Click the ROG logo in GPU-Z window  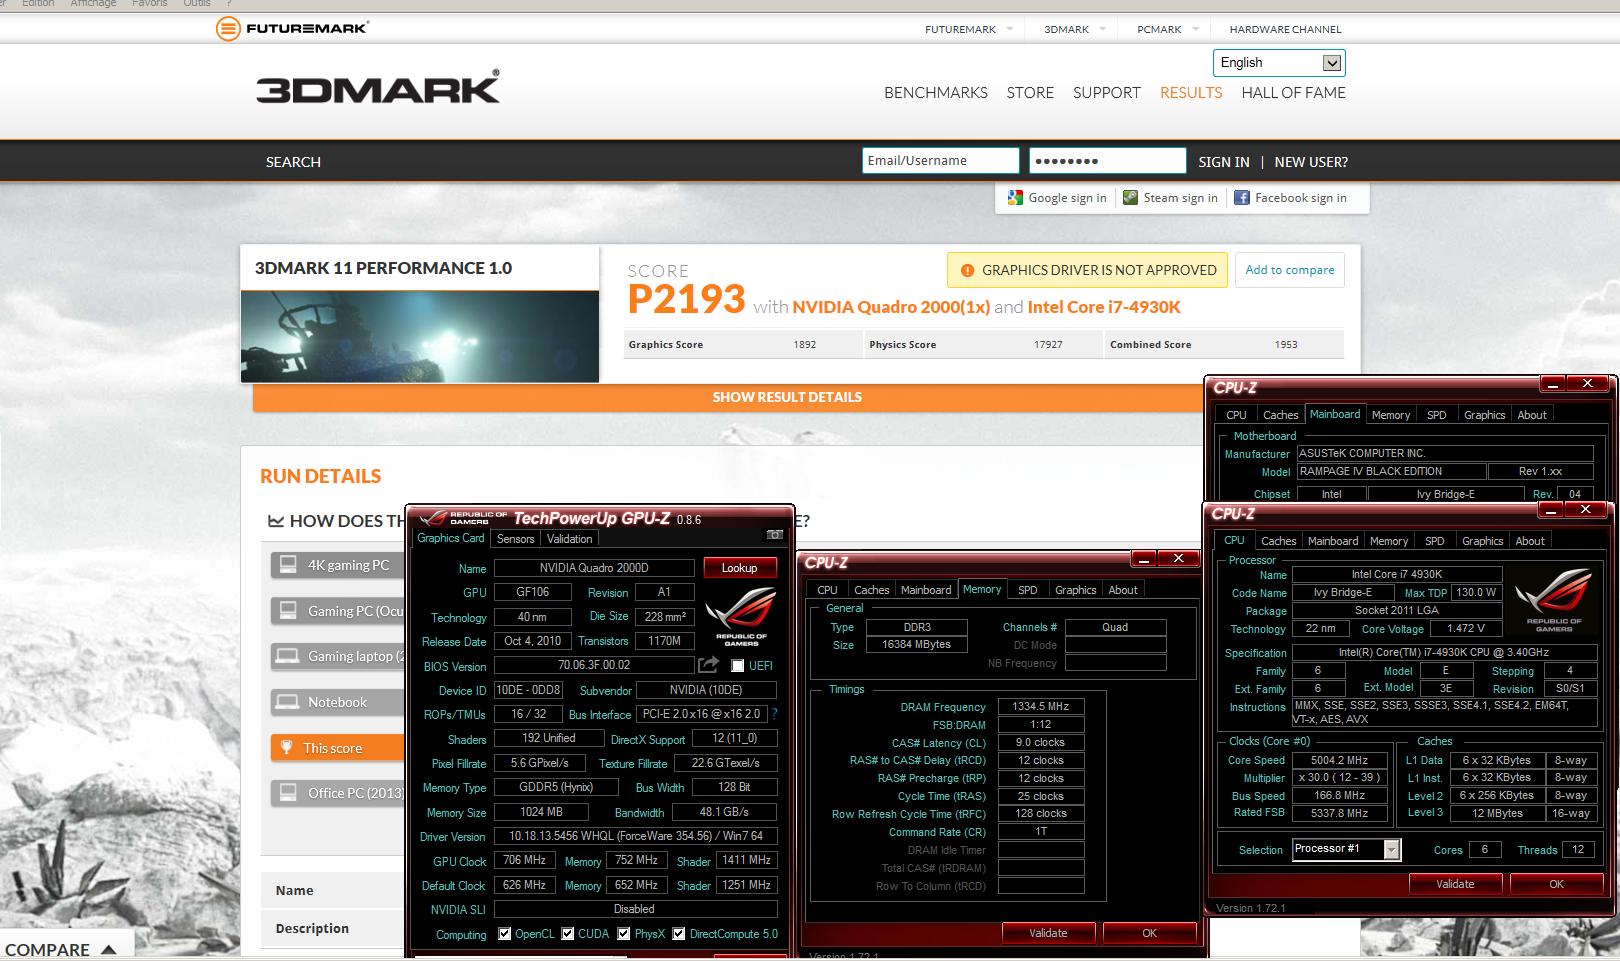[x=741, y=616]
